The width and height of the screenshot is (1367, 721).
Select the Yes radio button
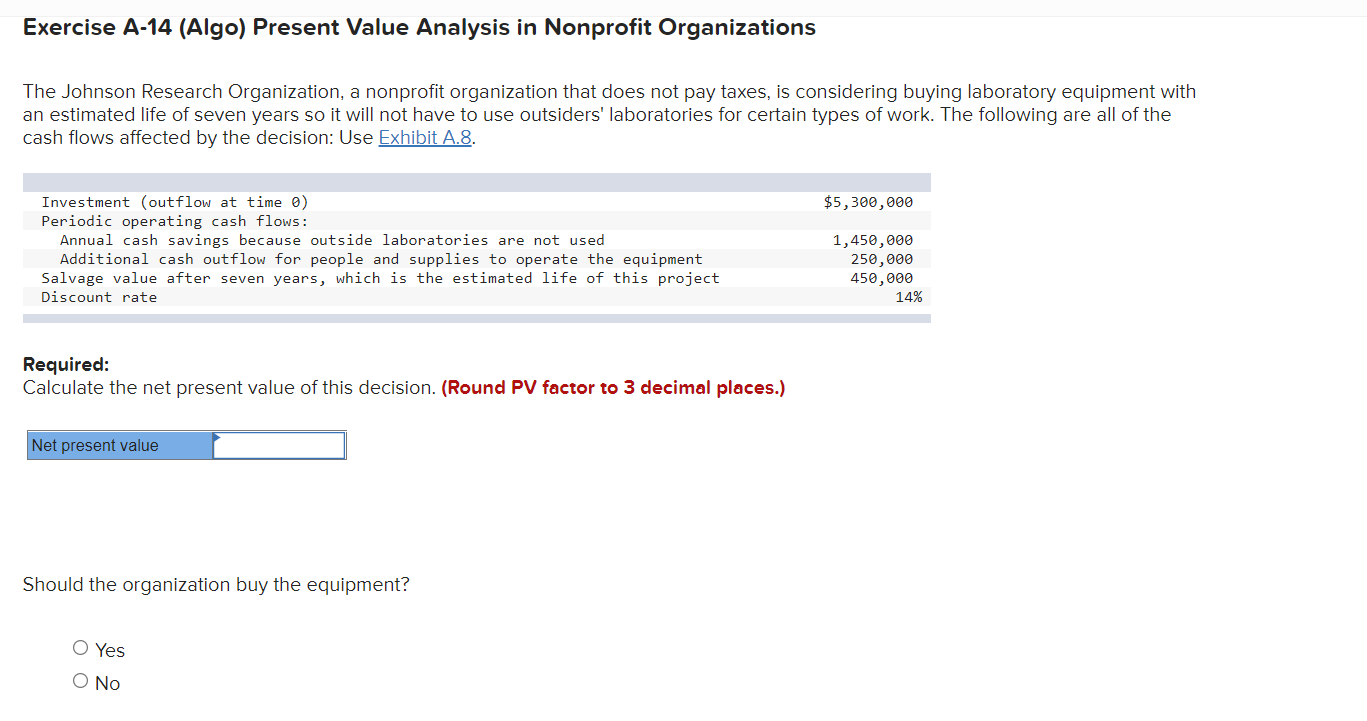[80, 648]
